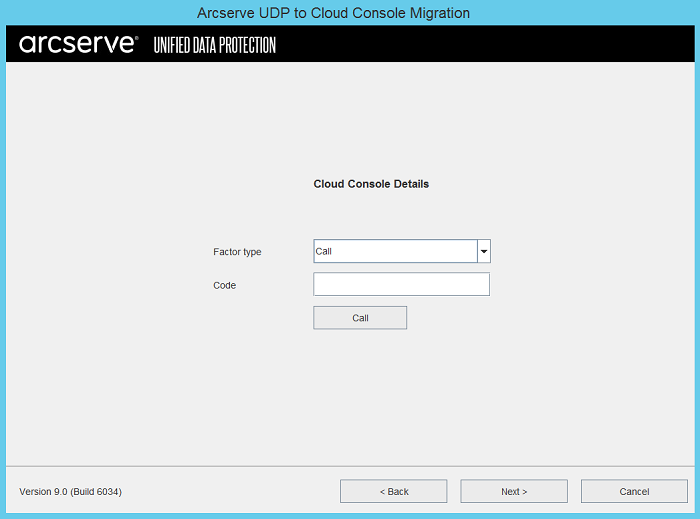Click the Code input field
Viewport: 700px width, 519px height.
[x=401, y=284]
